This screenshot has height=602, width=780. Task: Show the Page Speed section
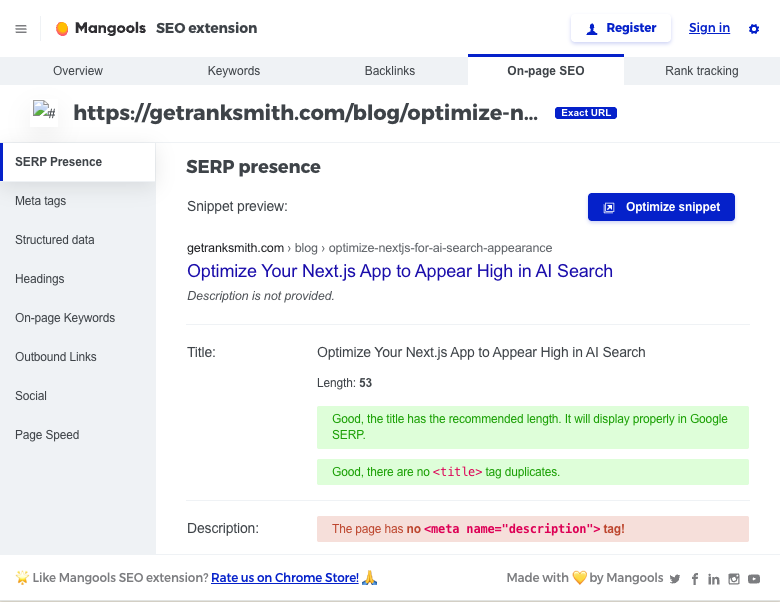tap(47, 435)
